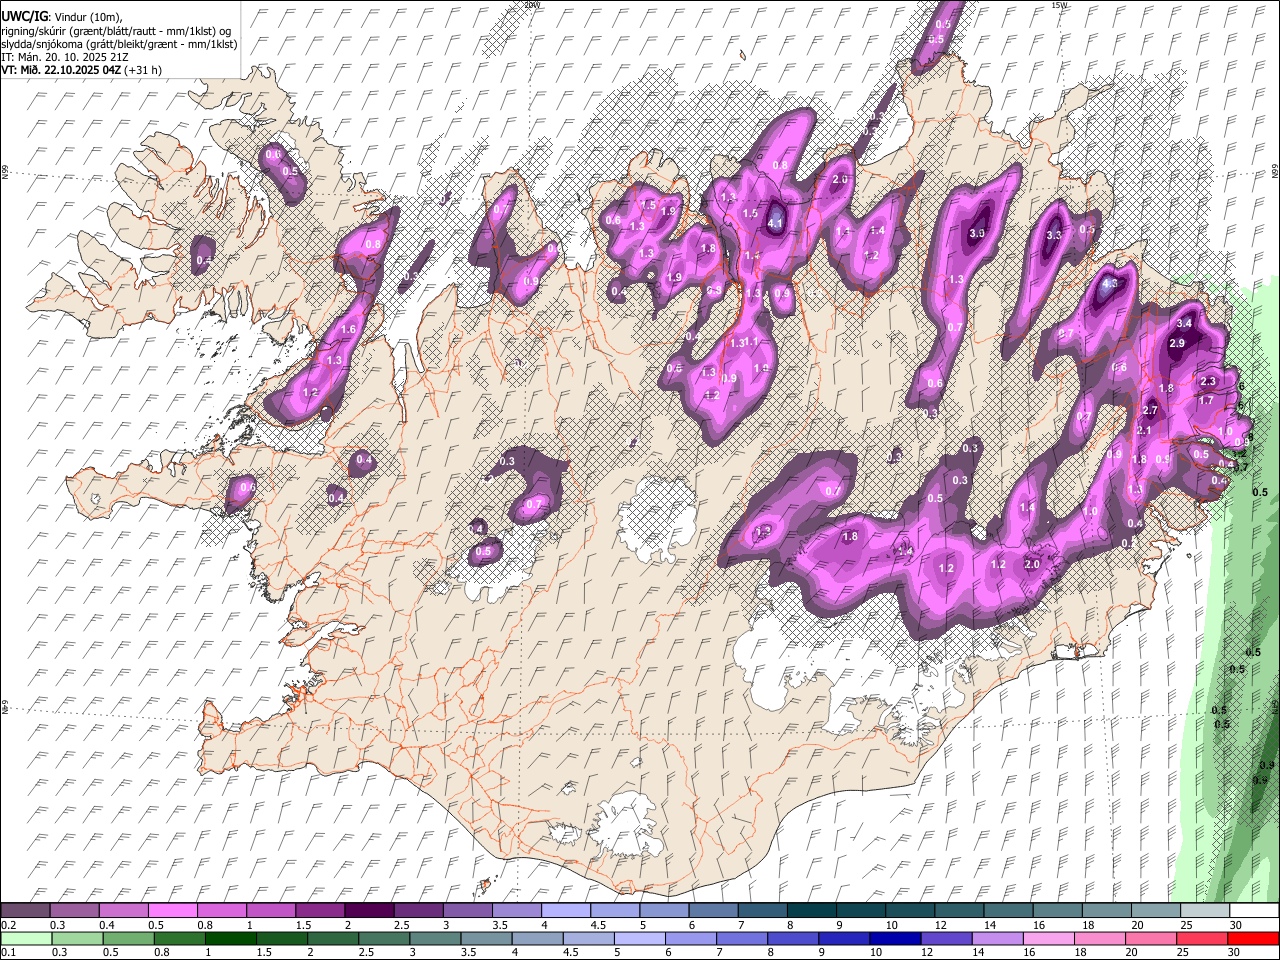Click the 'rigning/skúrir' legend description line
The width and height of the screenshot is (1280, 960).
point(117,31)
